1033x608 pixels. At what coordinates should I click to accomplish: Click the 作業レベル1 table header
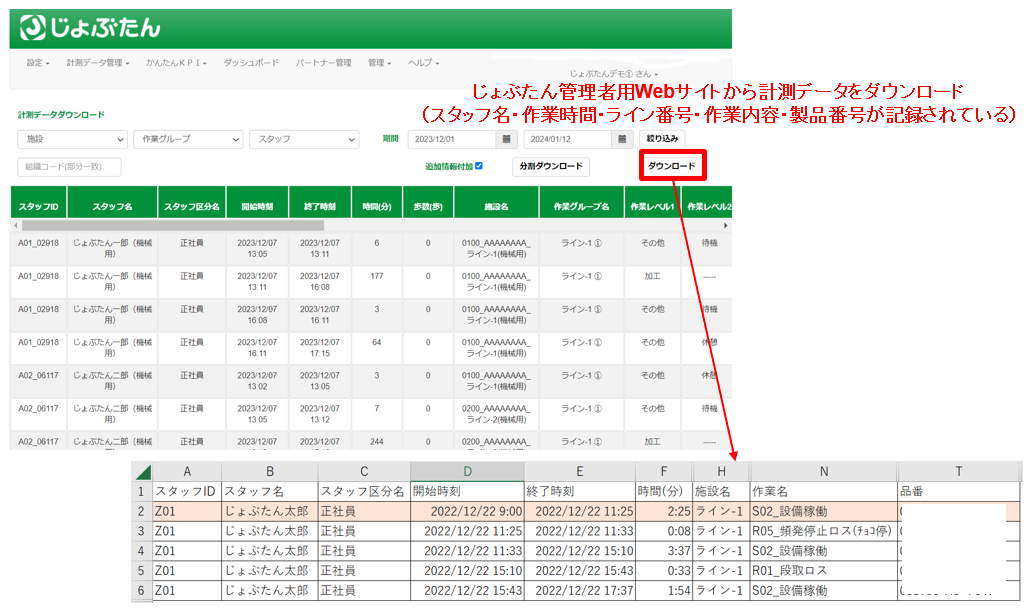pyautogui.click(x=653, y=202)
